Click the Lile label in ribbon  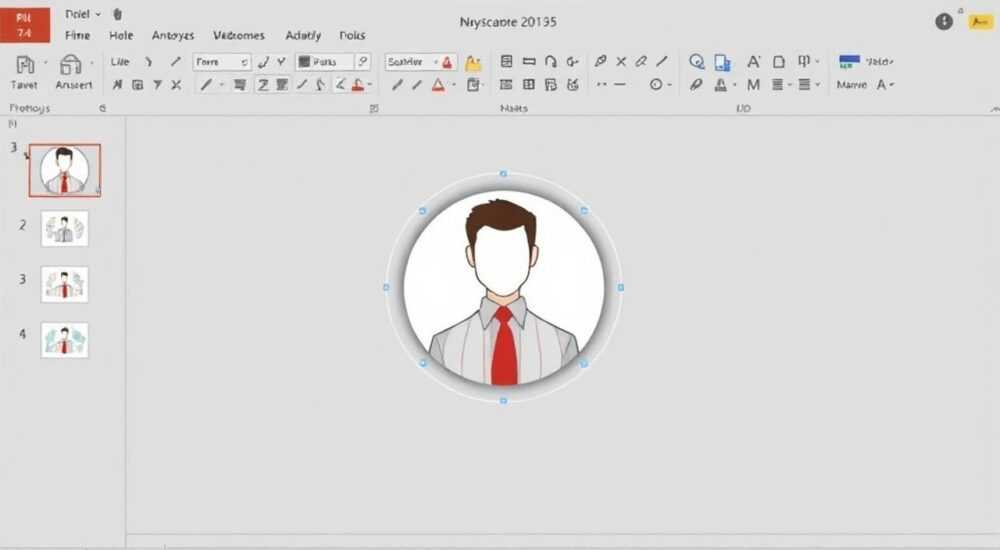[x=120, y=62]
